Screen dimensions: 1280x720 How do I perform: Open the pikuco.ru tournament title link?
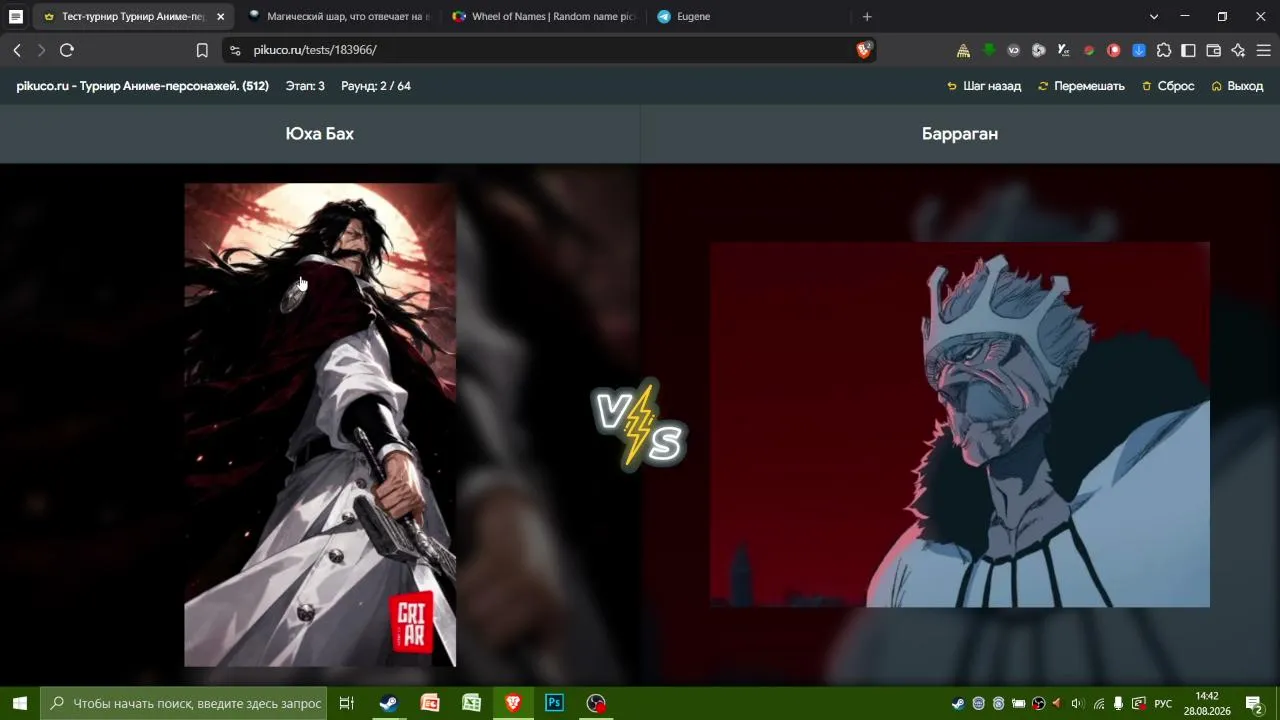(143, 86)
